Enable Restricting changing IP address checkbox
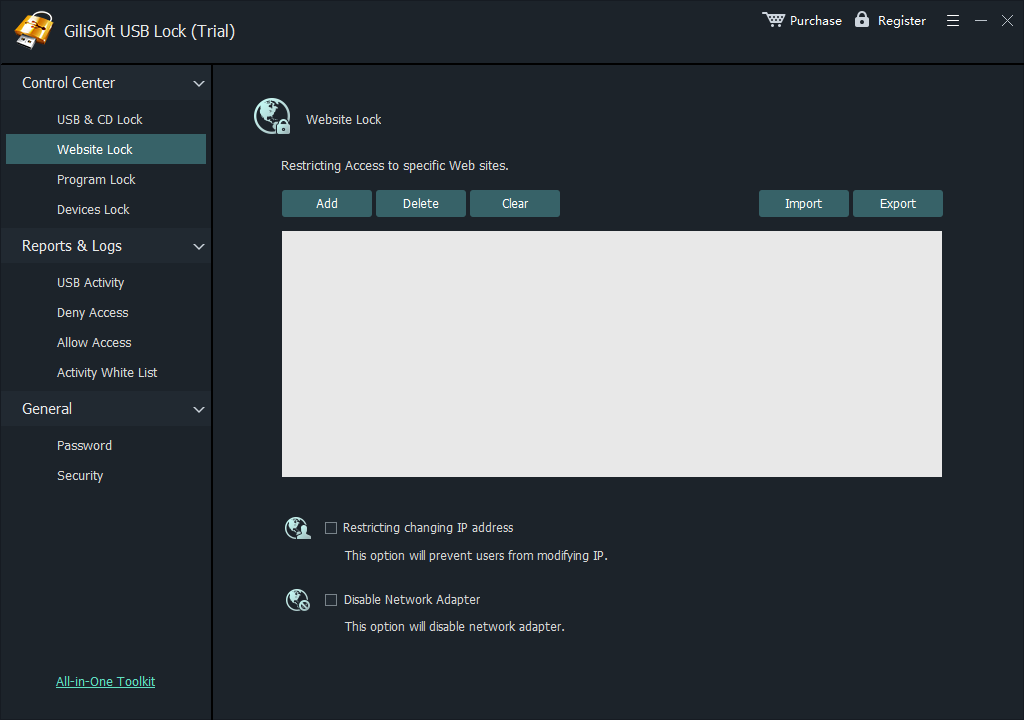Screen dimensions: 1024x720 click(331, 528)
